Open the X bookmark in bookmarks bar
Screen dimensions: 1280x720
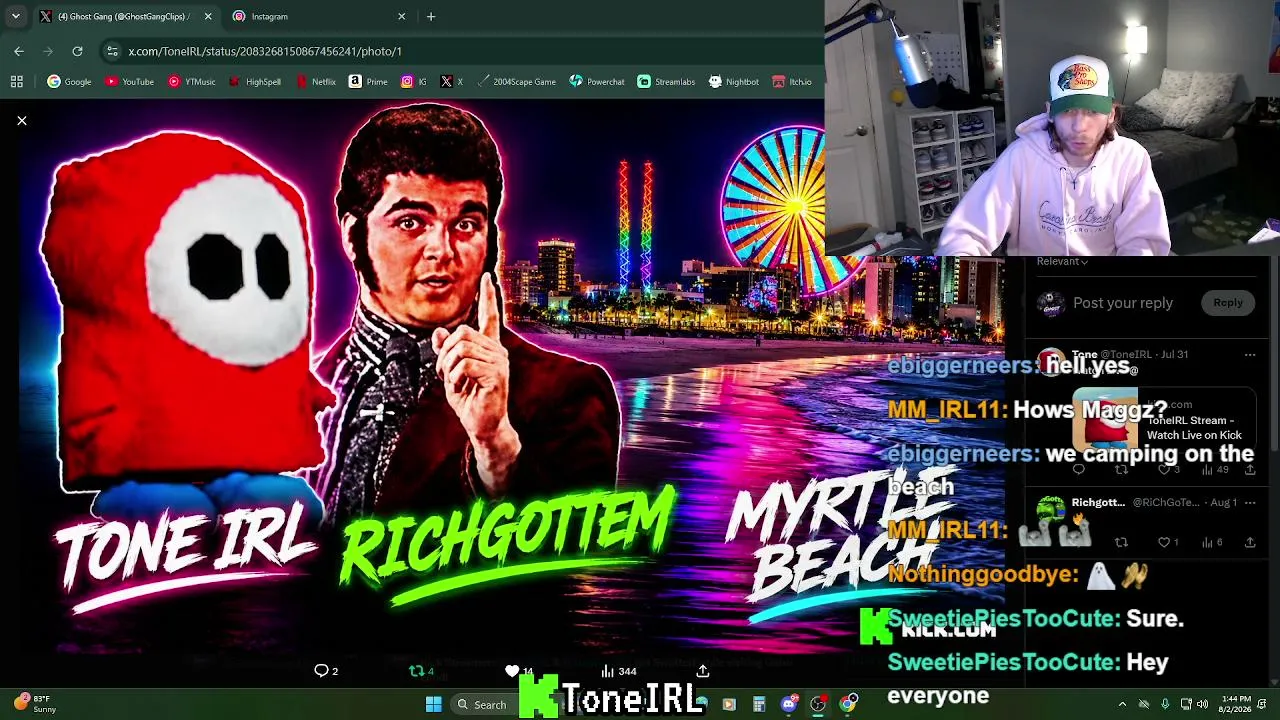pyautogui.click(x=452, y=82)
